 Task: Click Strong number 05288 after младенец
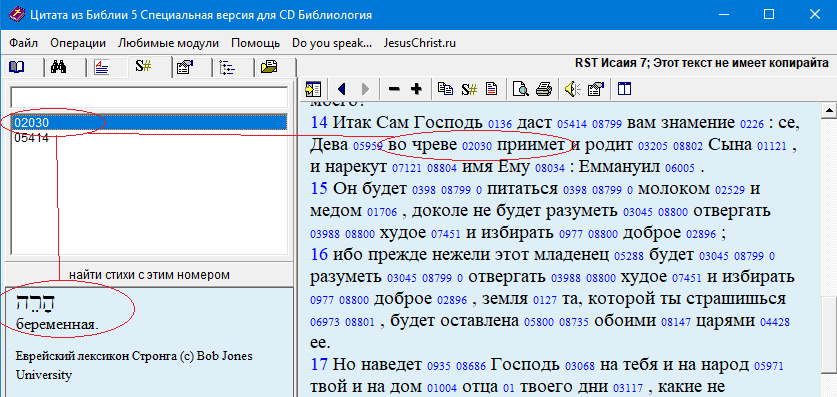point(629,256)
